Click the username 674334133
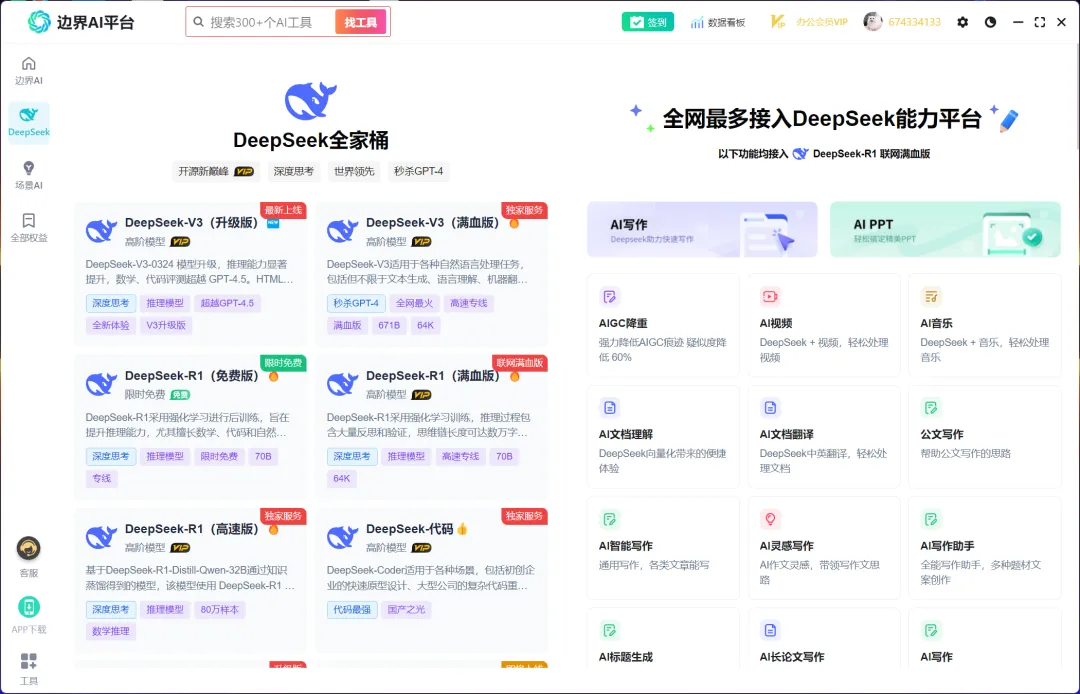1080x694 pixels. point(914,22)
